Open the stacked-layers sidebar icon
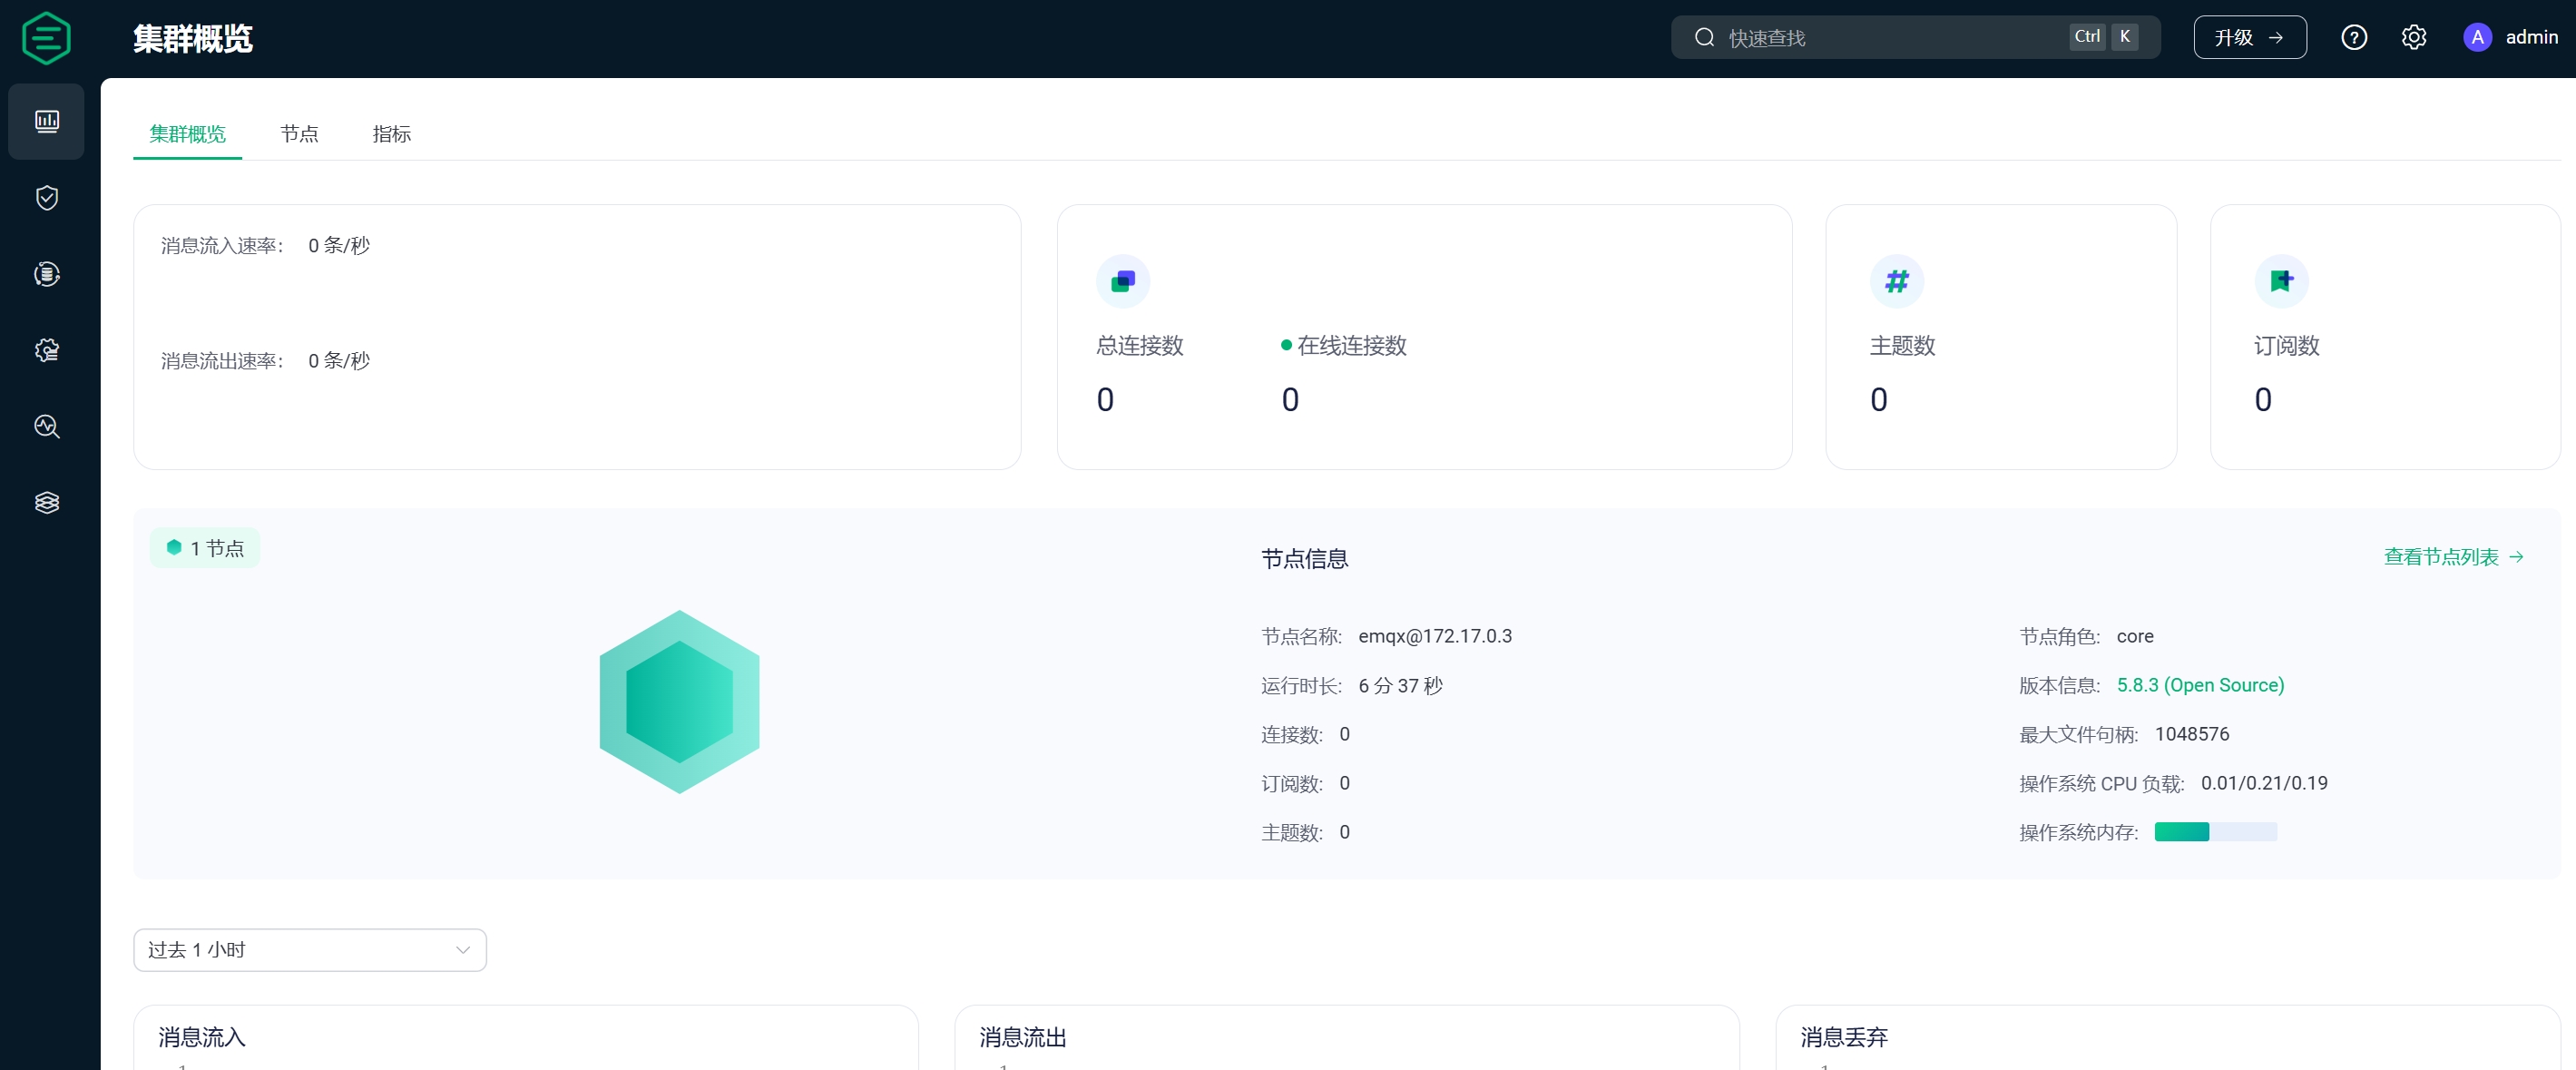Viewport: 2576px width, 1070px height. [x=46, y=502]
